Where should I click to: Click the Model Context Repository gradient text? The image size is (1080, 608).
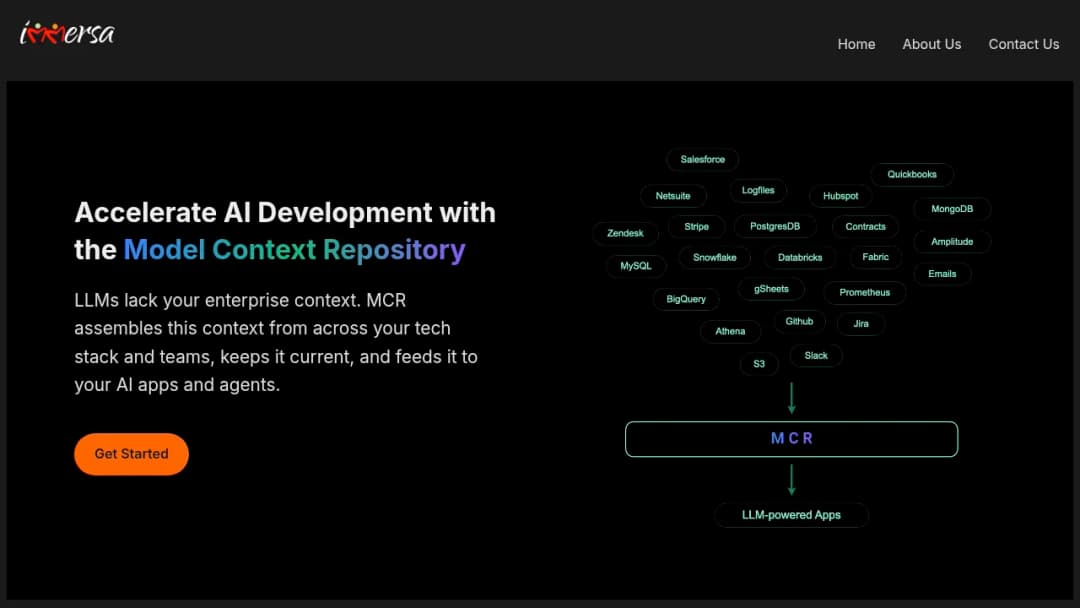tap(294, 250)
